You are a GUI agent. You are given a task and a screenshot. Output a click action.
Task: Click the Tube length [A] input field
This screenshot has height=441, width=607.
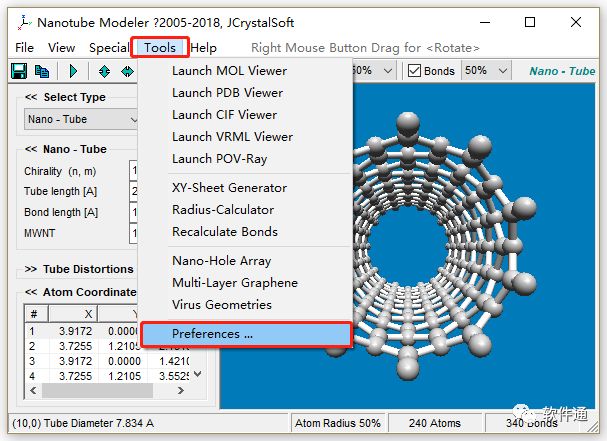click(134, 192)
